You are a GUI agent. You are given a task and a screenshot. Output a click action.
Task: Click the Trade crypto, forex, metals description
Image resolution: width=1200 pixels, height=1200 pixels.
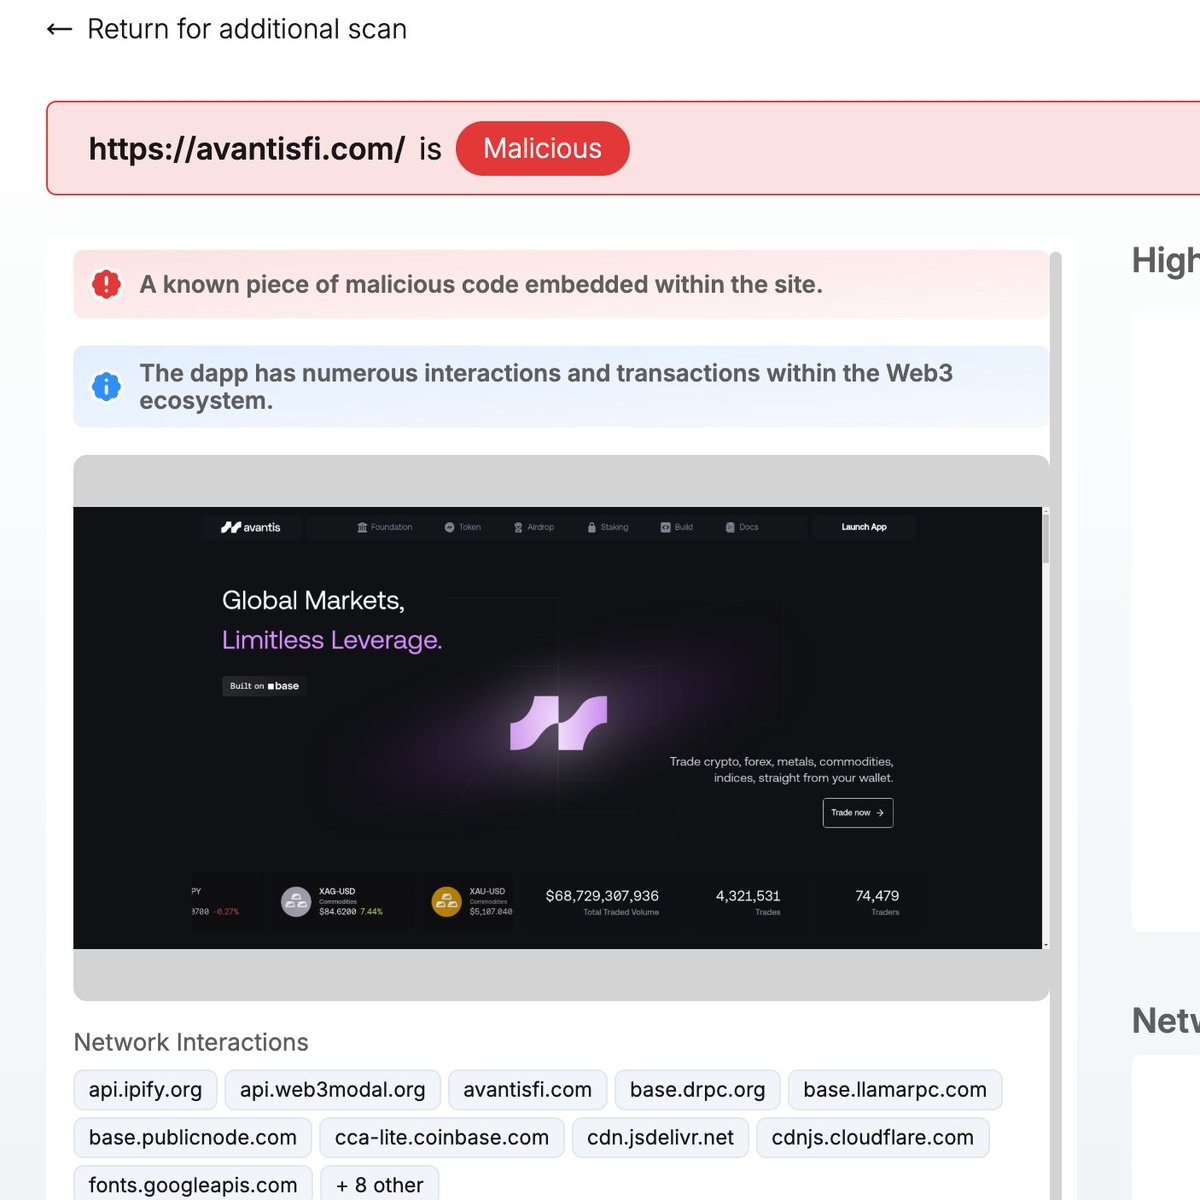(782, 769)
